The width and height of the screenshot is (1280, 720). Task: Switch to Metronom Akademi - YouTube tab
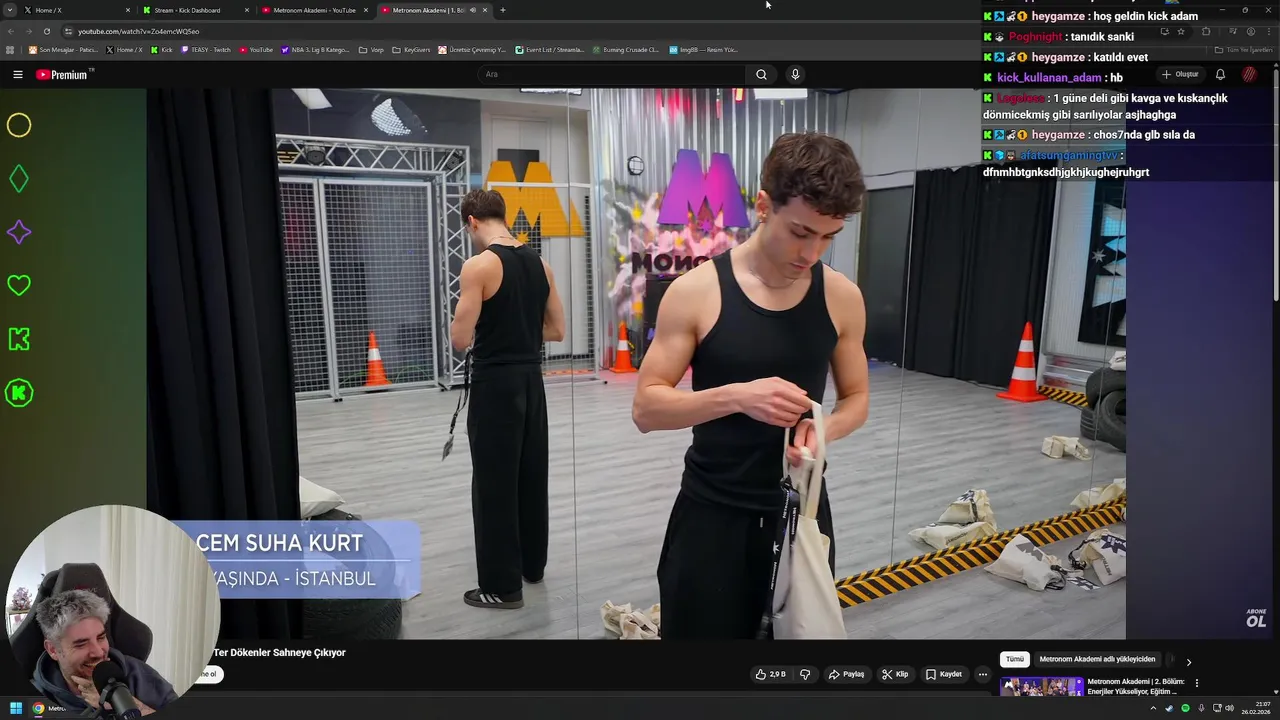(x=314, y=10)
